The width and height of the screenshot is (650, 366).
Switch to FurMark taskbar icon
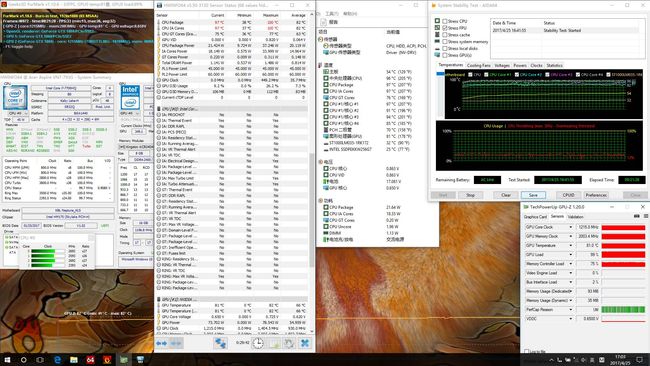[x=107, y=360]
